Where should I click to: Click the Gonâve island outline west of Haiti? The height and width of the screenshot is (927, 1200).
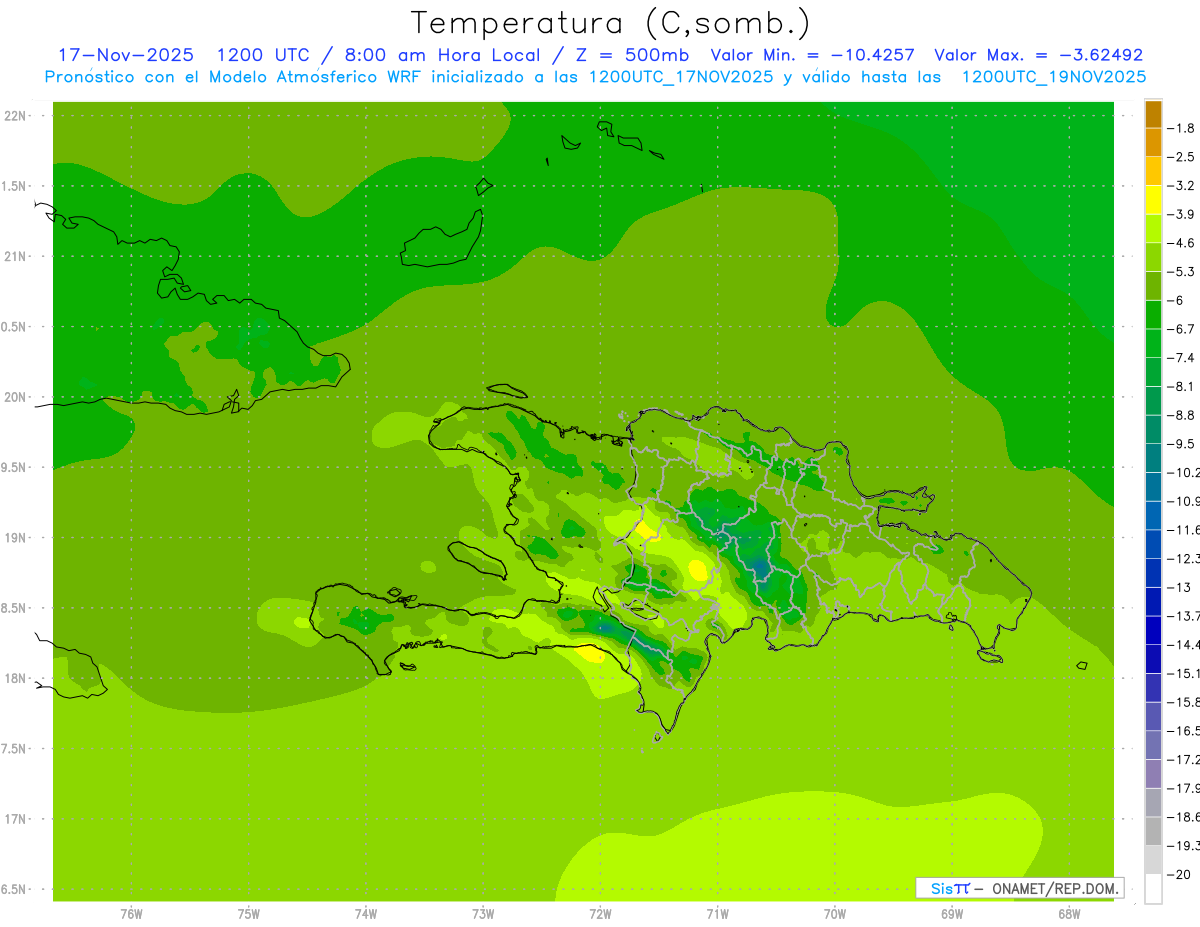click(475, 558)
